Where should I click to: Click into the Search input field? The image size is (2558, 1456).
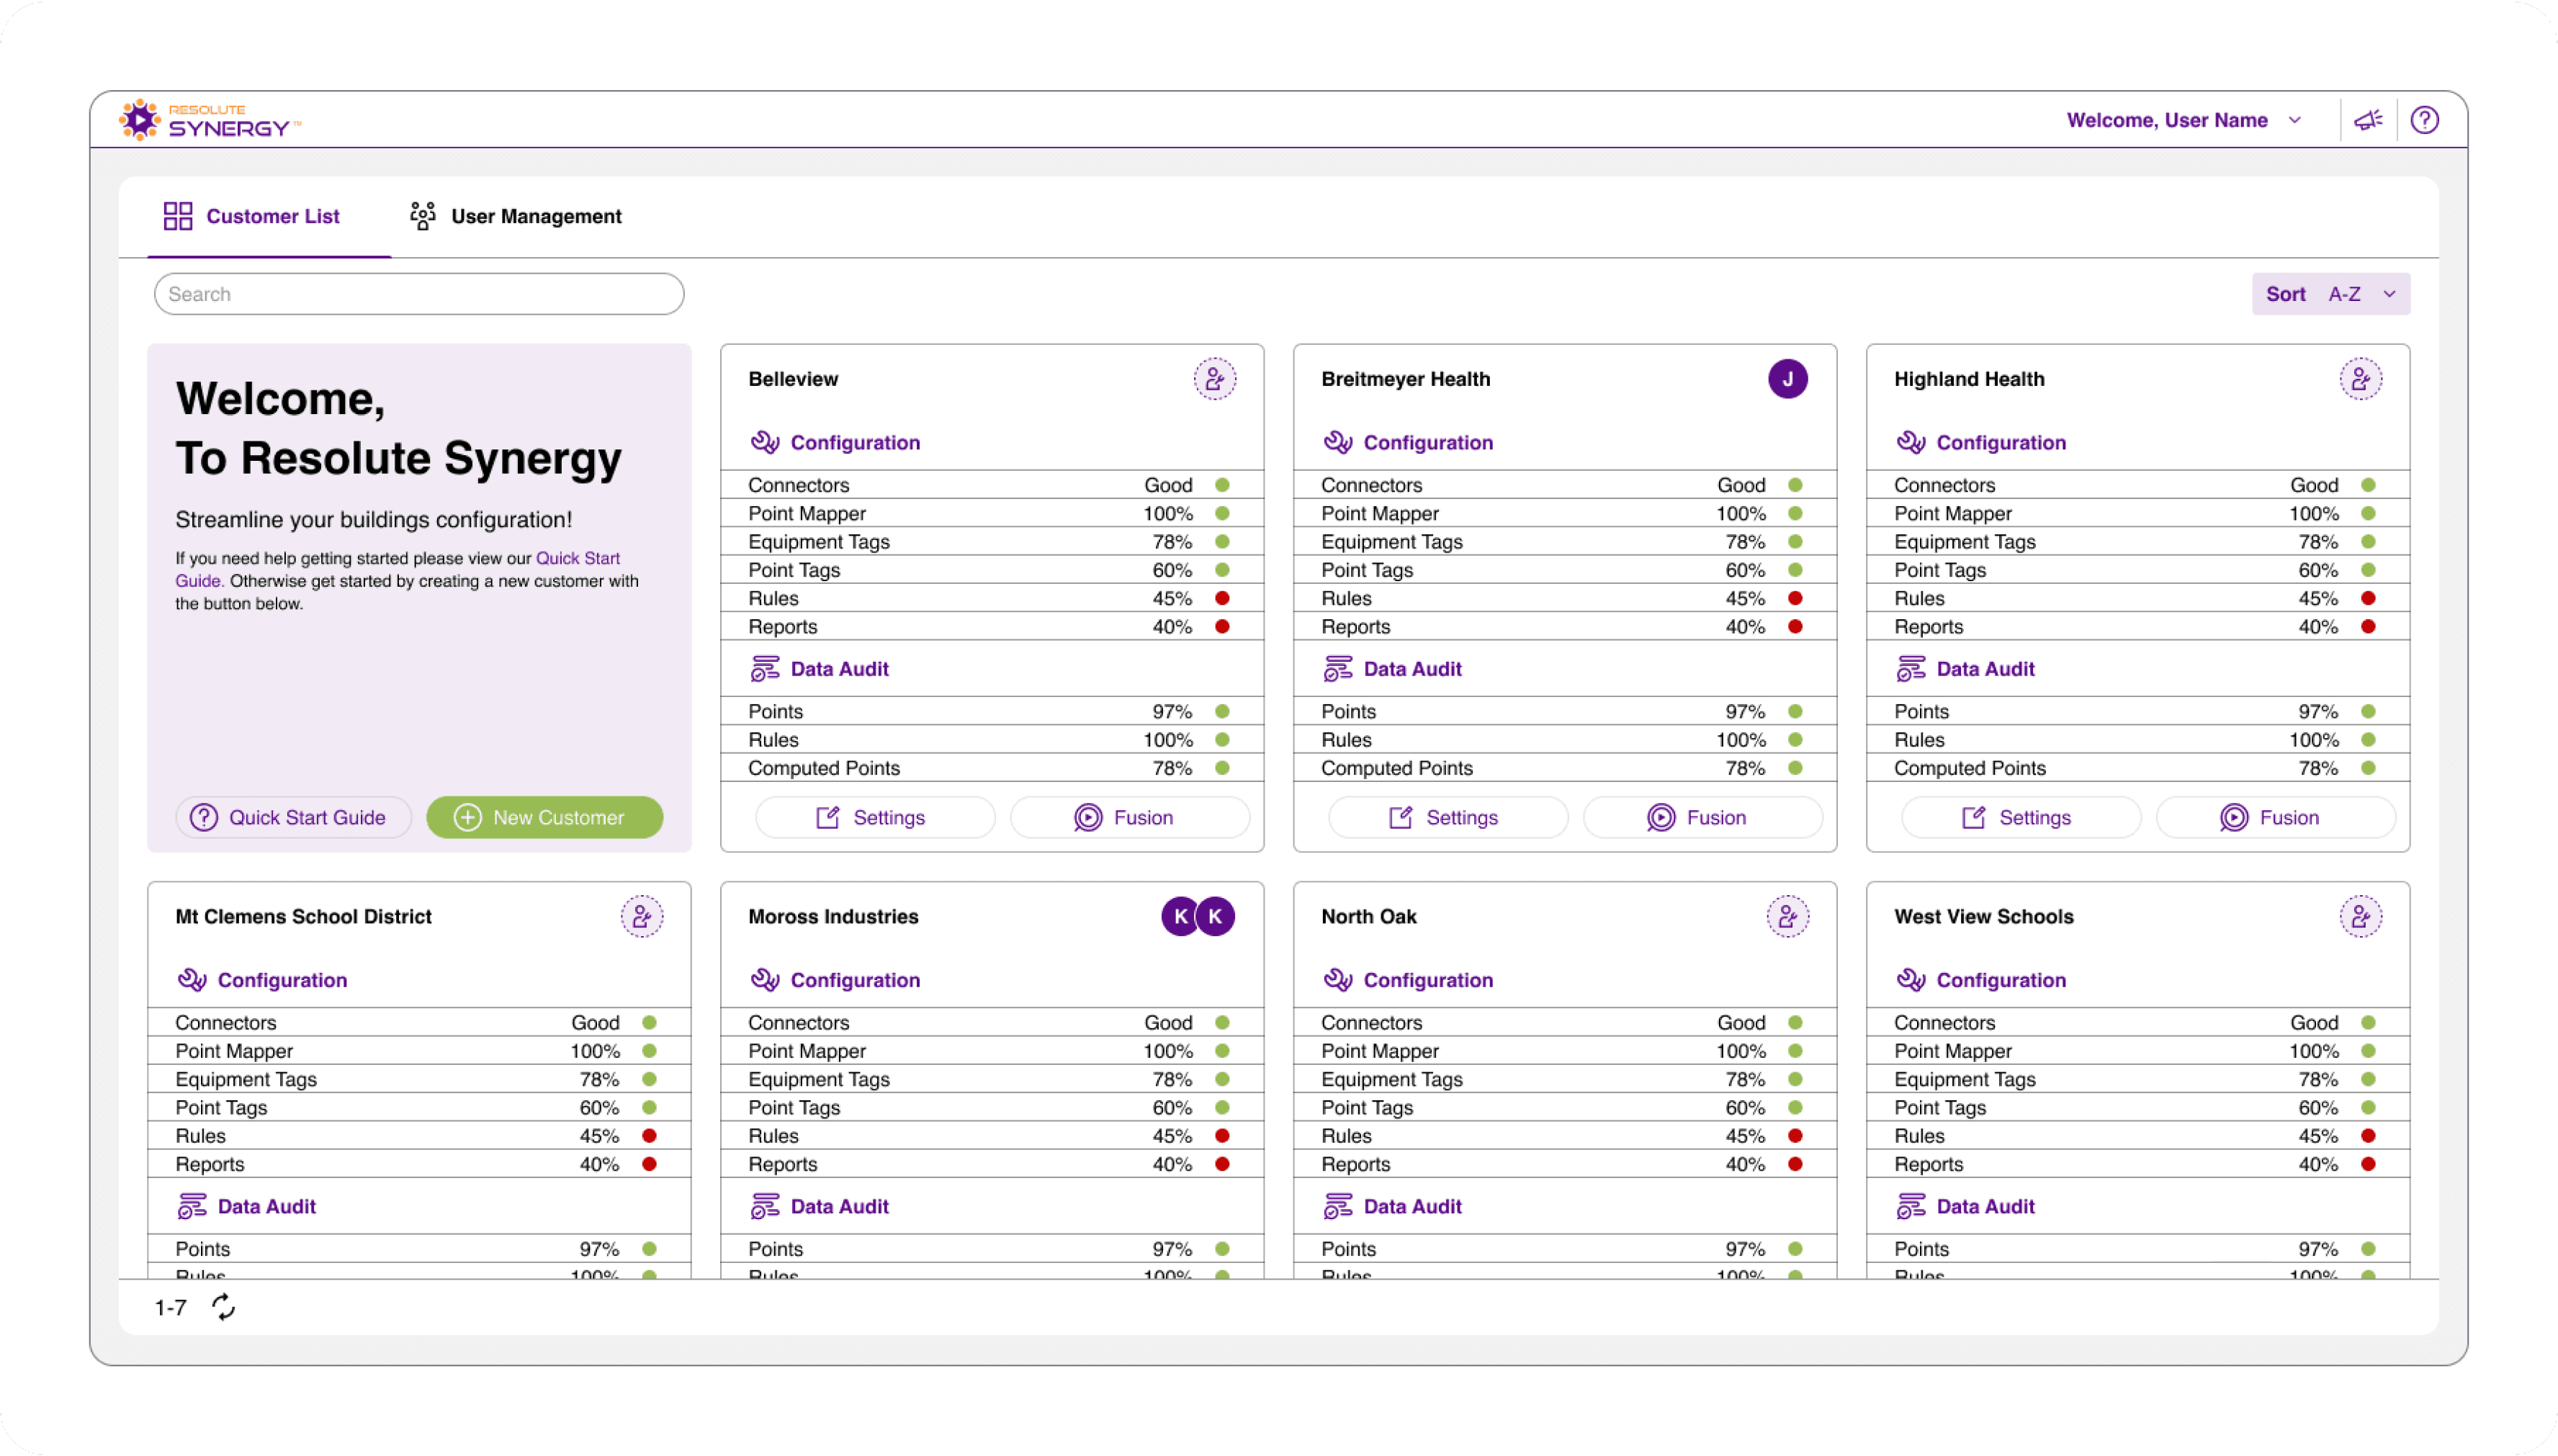coord(418,294)
